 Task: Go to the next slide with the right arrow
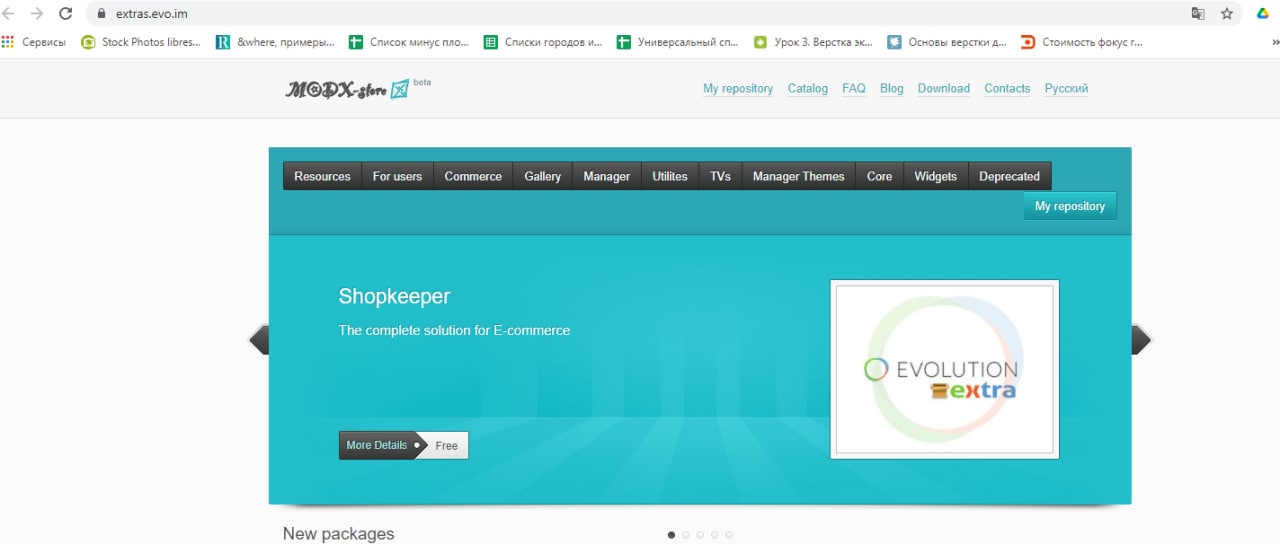tap(1141, 340)
